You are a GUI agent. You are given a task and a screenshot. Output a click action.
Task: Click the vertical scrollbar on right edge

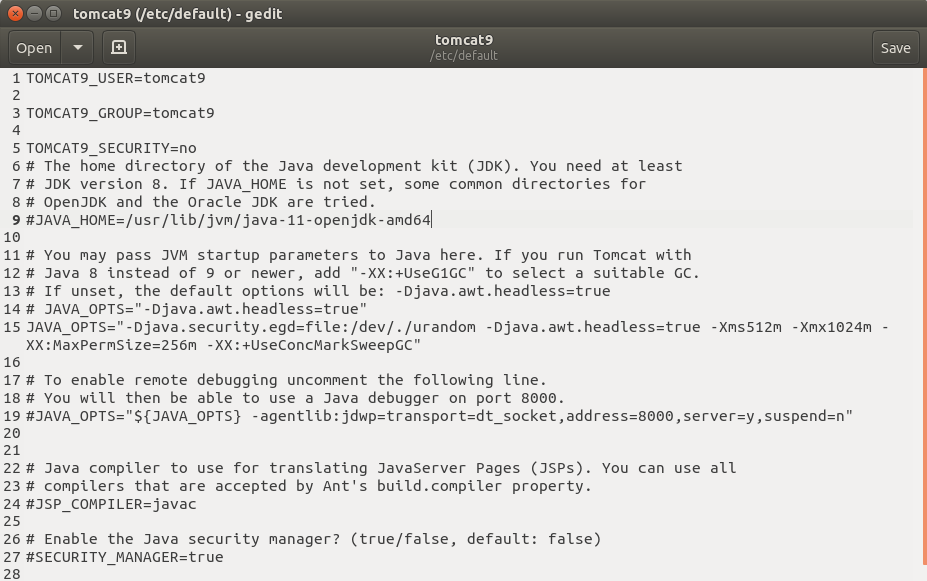[923, 300]
